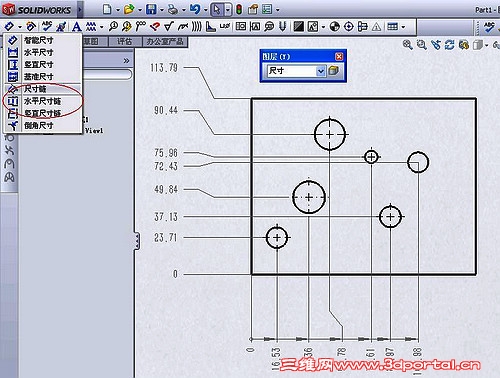500x378 pixels.
Task: Click the 49.84 dimension text
Action: [x=166, y=190]
